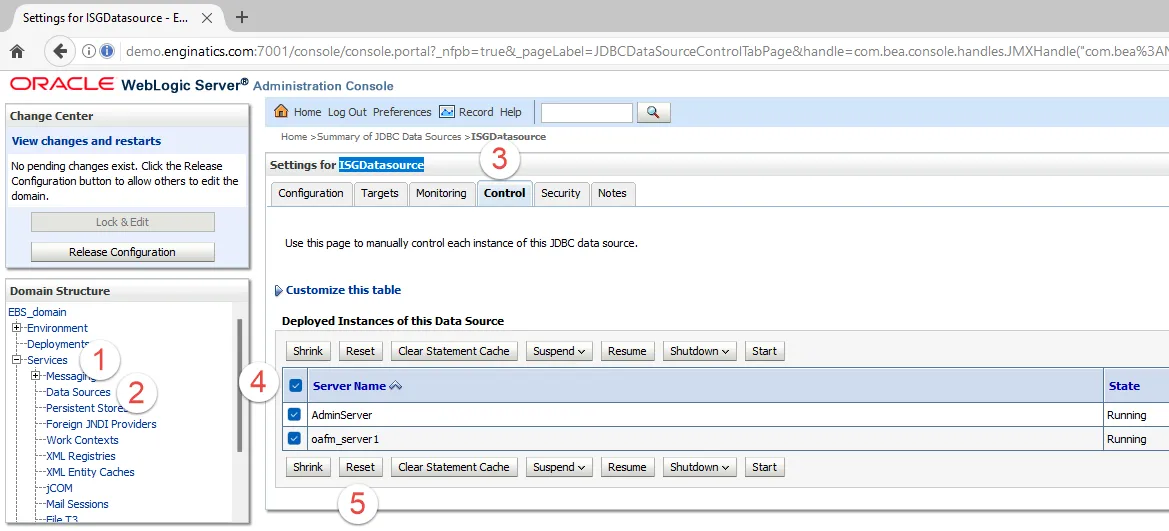1169x531 pixels.
Task: Expand the Messaging tree node
Action: (x=35, y=376)
